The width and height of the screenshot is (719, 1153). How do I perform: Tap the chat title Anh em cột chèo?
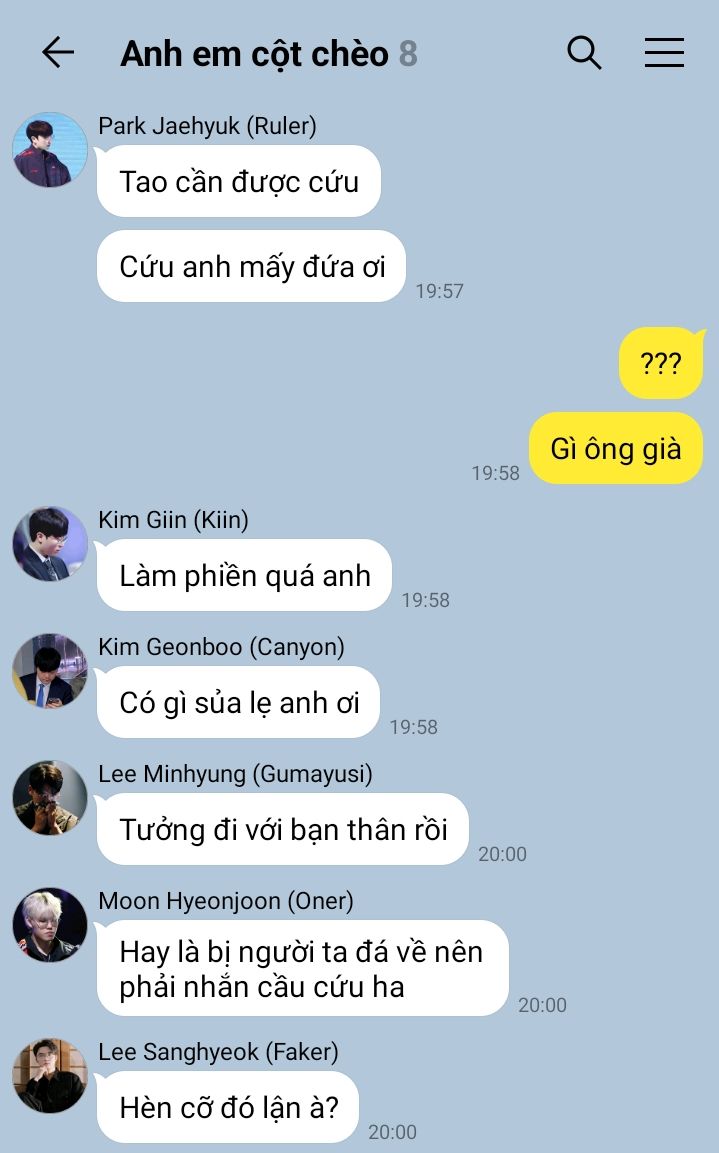(254, 54)
